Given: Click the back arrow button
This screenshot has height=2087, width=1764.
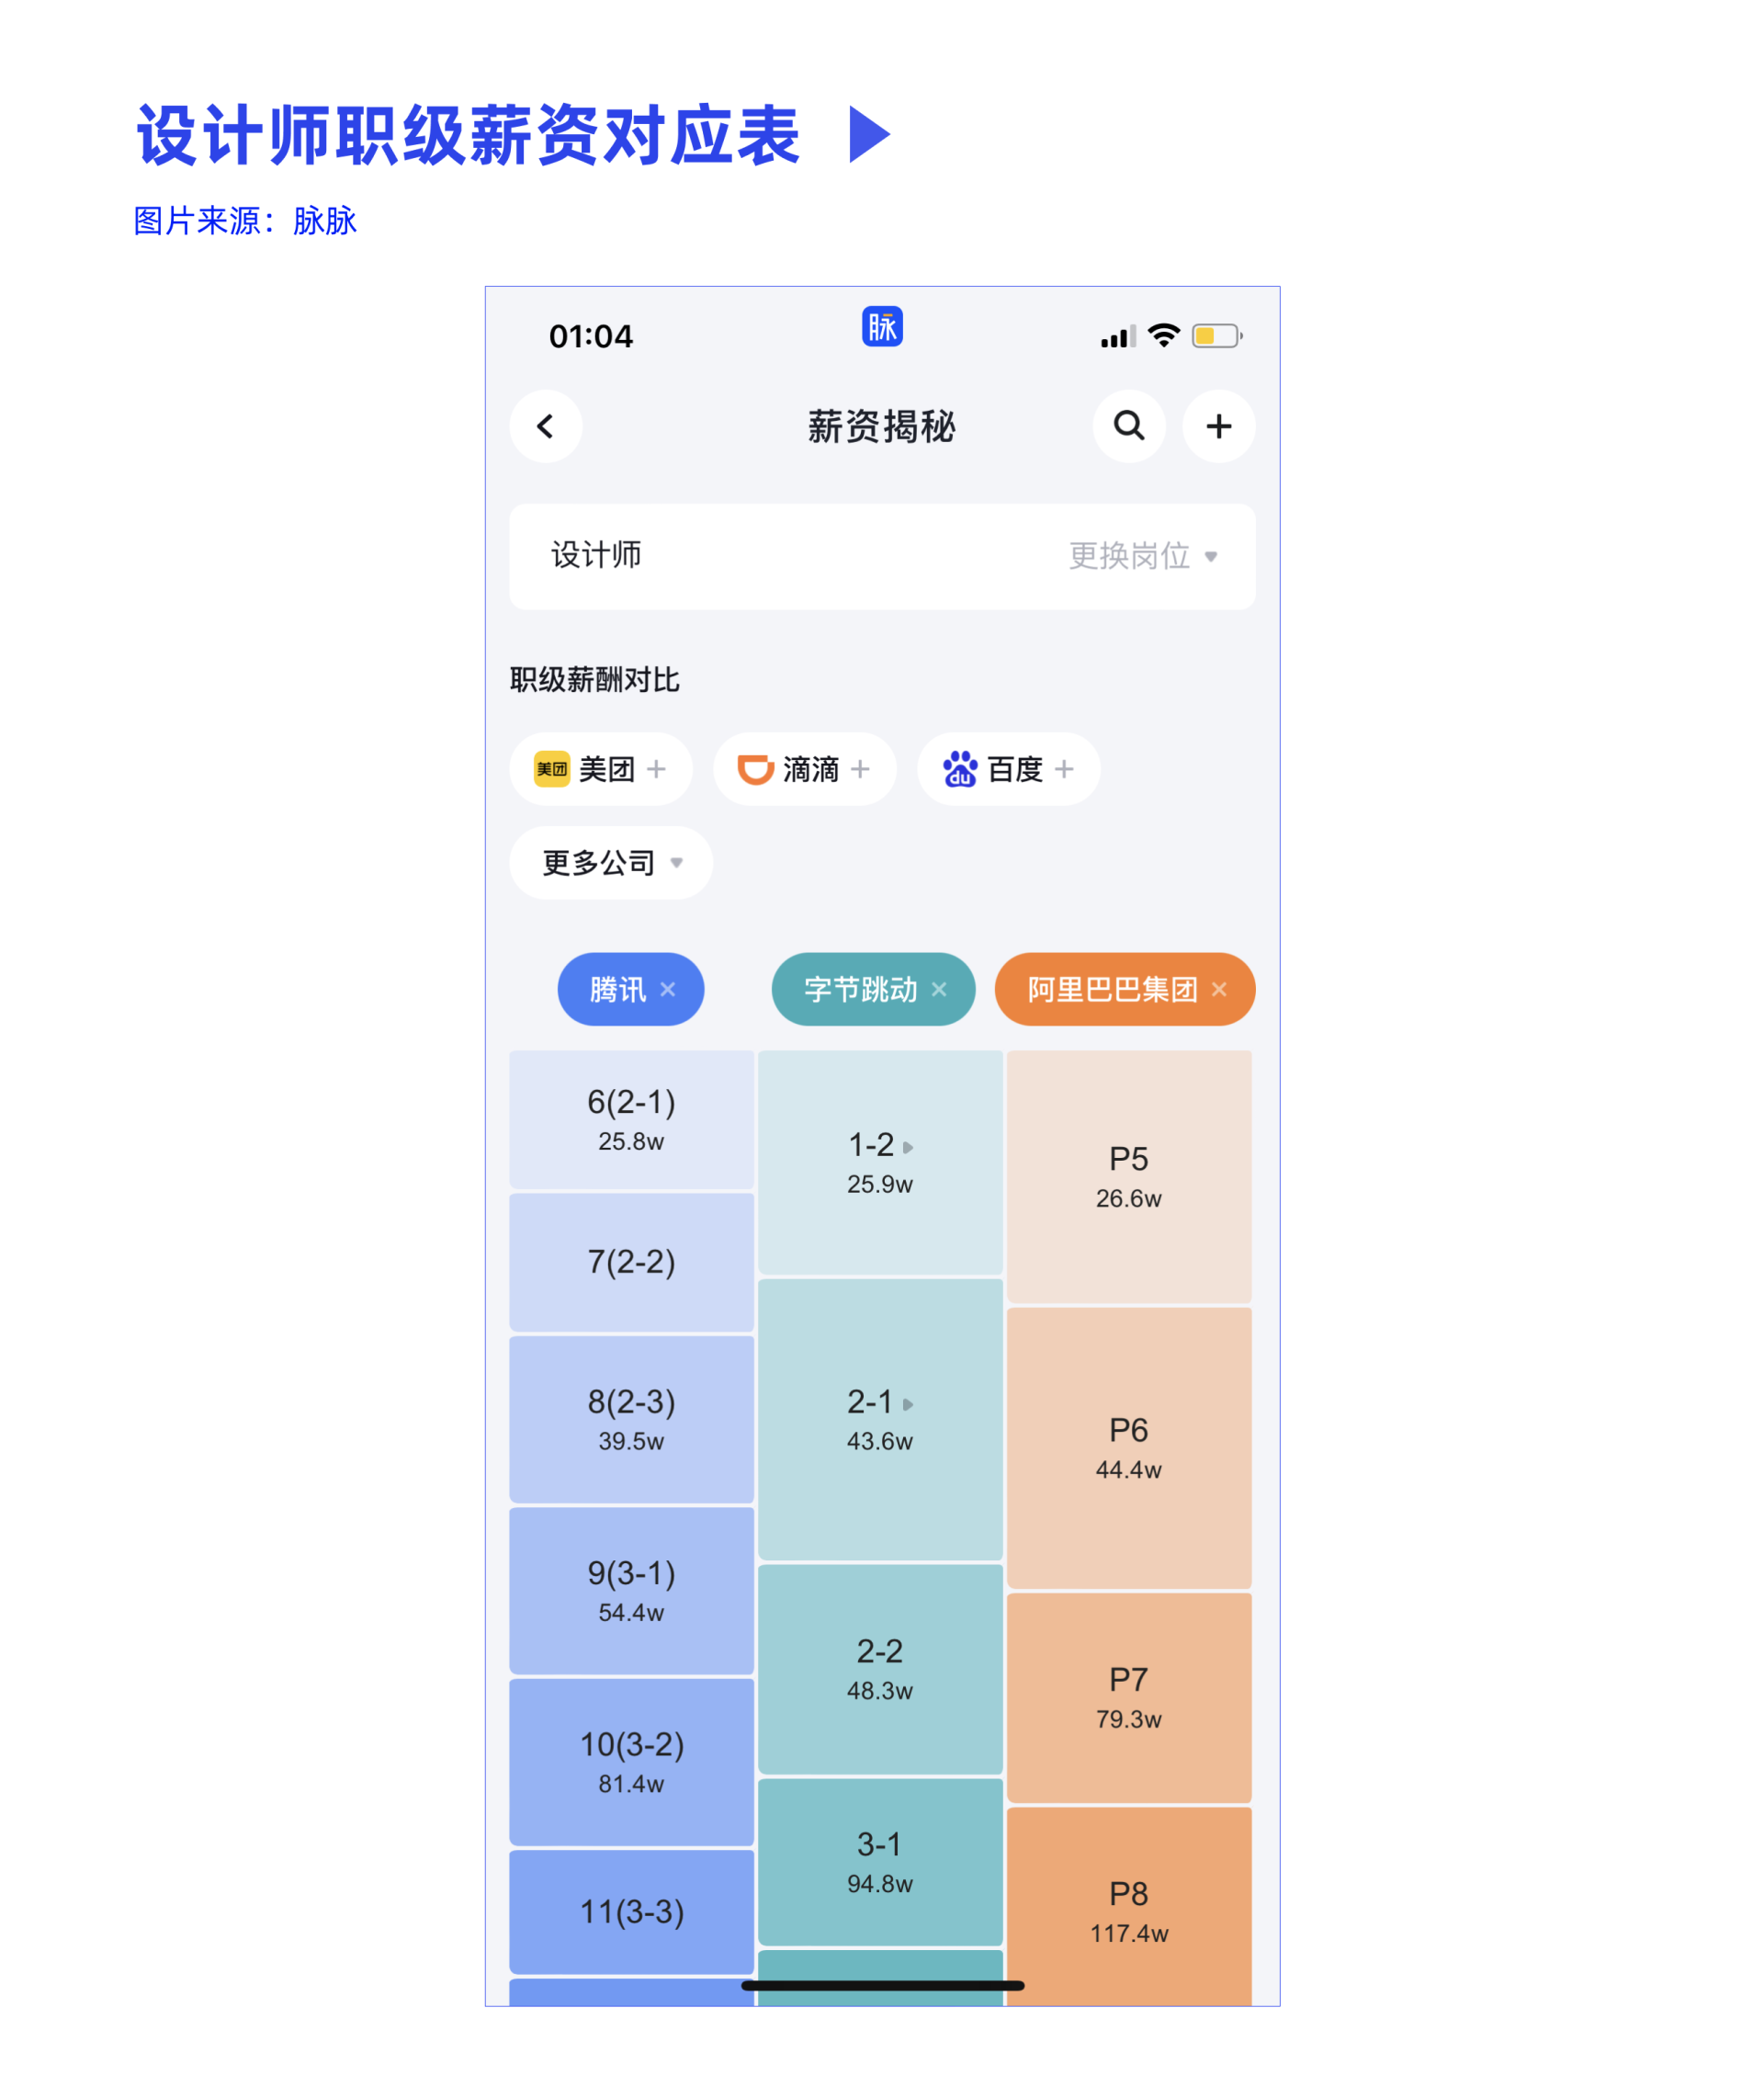Looking at the screenshot, I should point(546,428).
